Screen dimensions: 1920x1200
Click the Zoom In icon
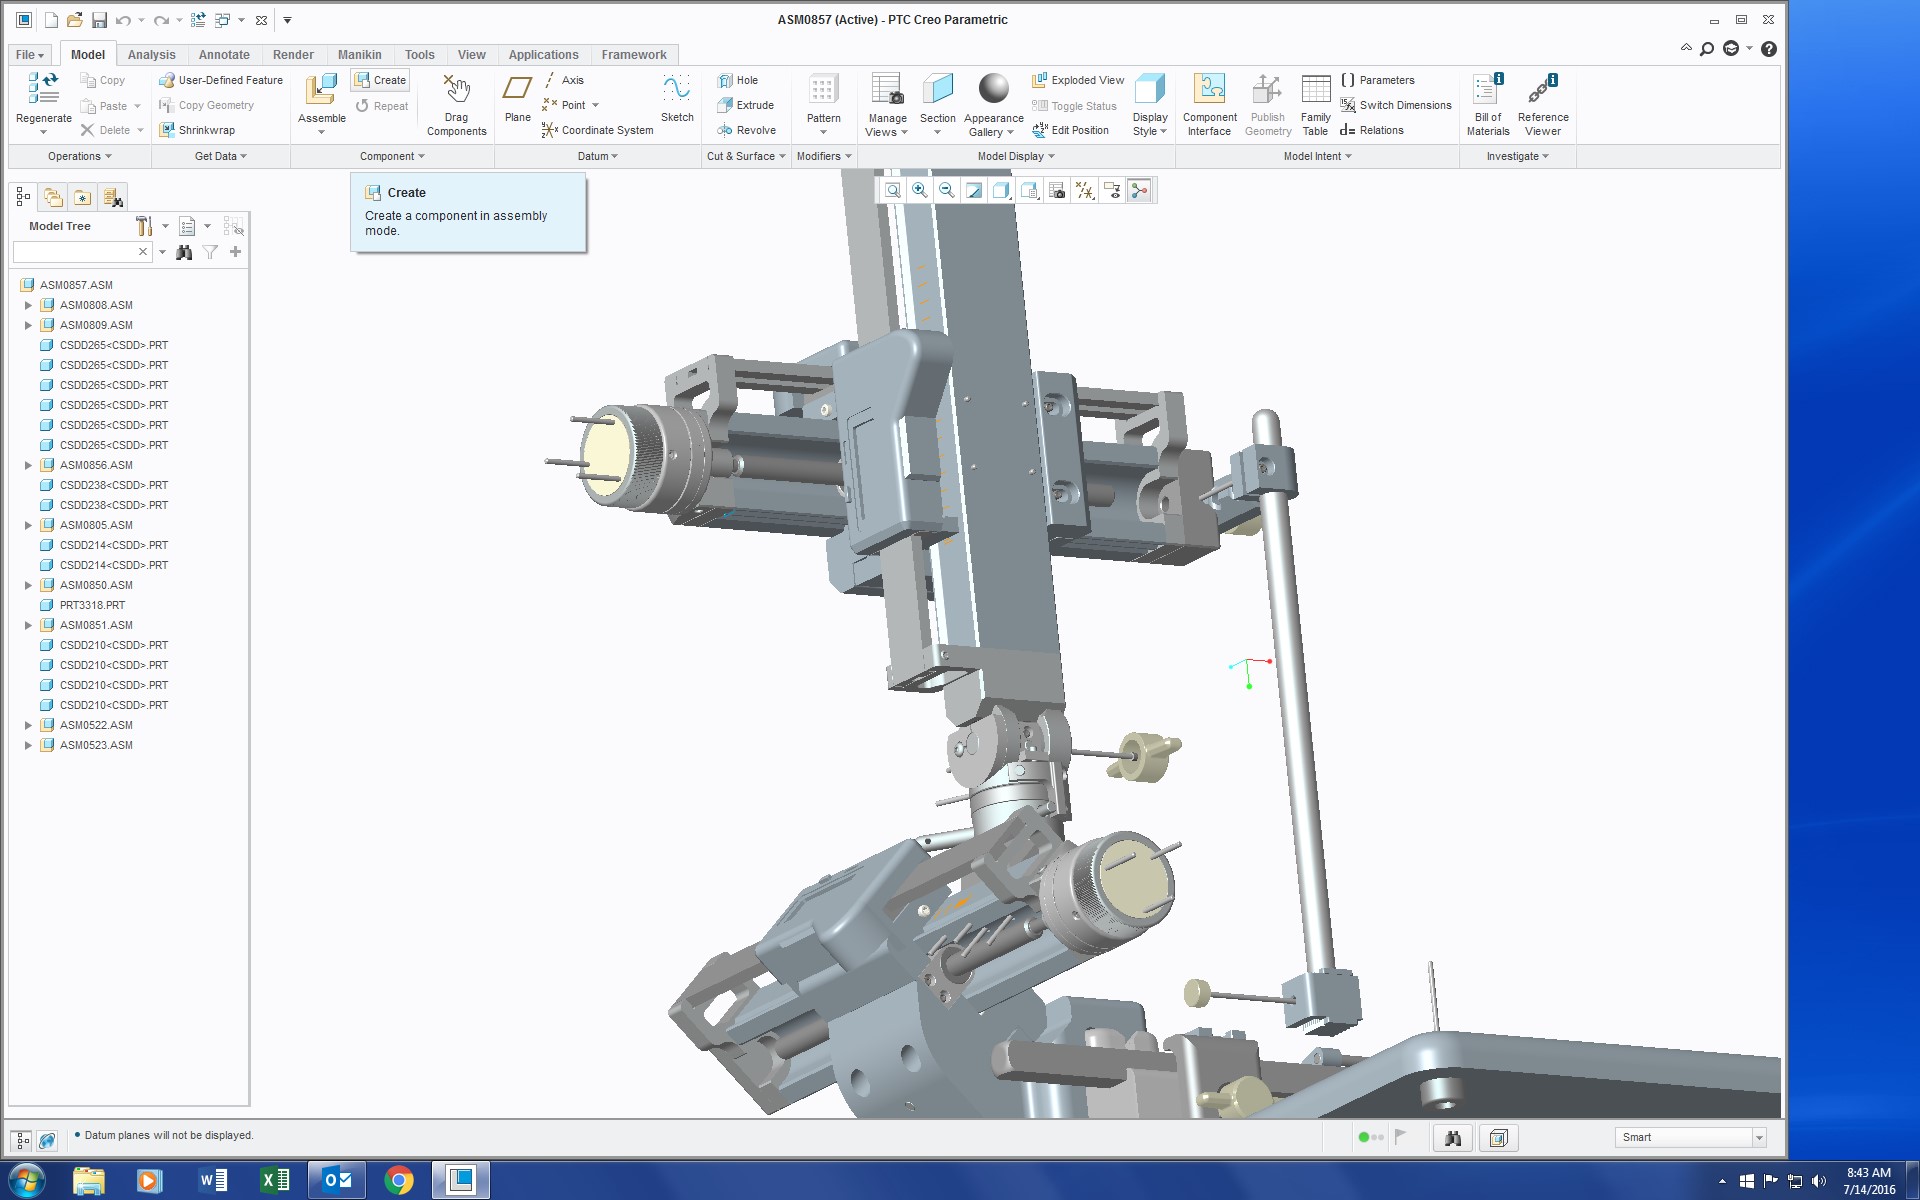[x=920, y=190]
